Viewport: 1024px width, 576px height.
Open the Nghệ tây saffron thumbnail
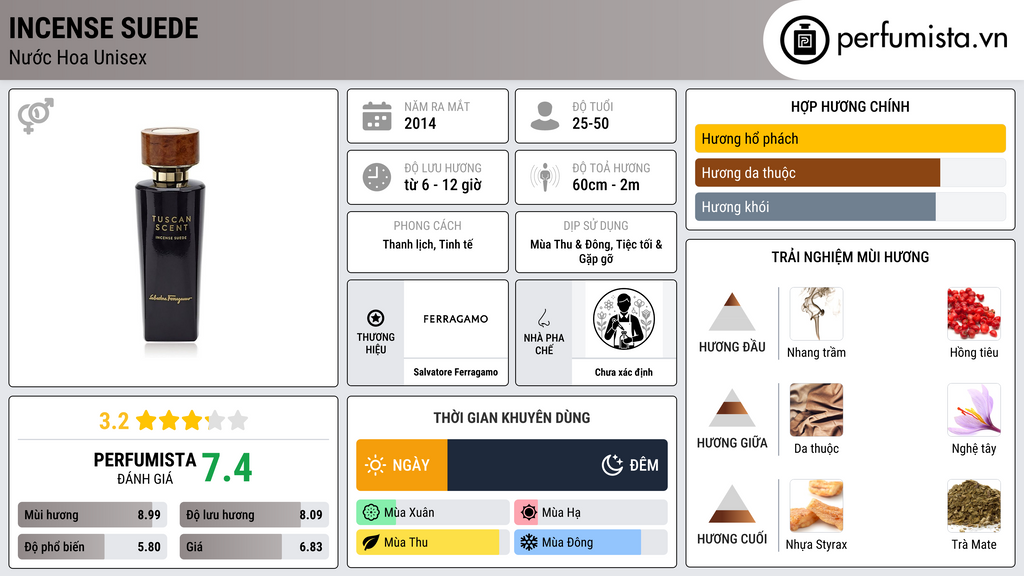pyautogui.click(x=974, y=410)
